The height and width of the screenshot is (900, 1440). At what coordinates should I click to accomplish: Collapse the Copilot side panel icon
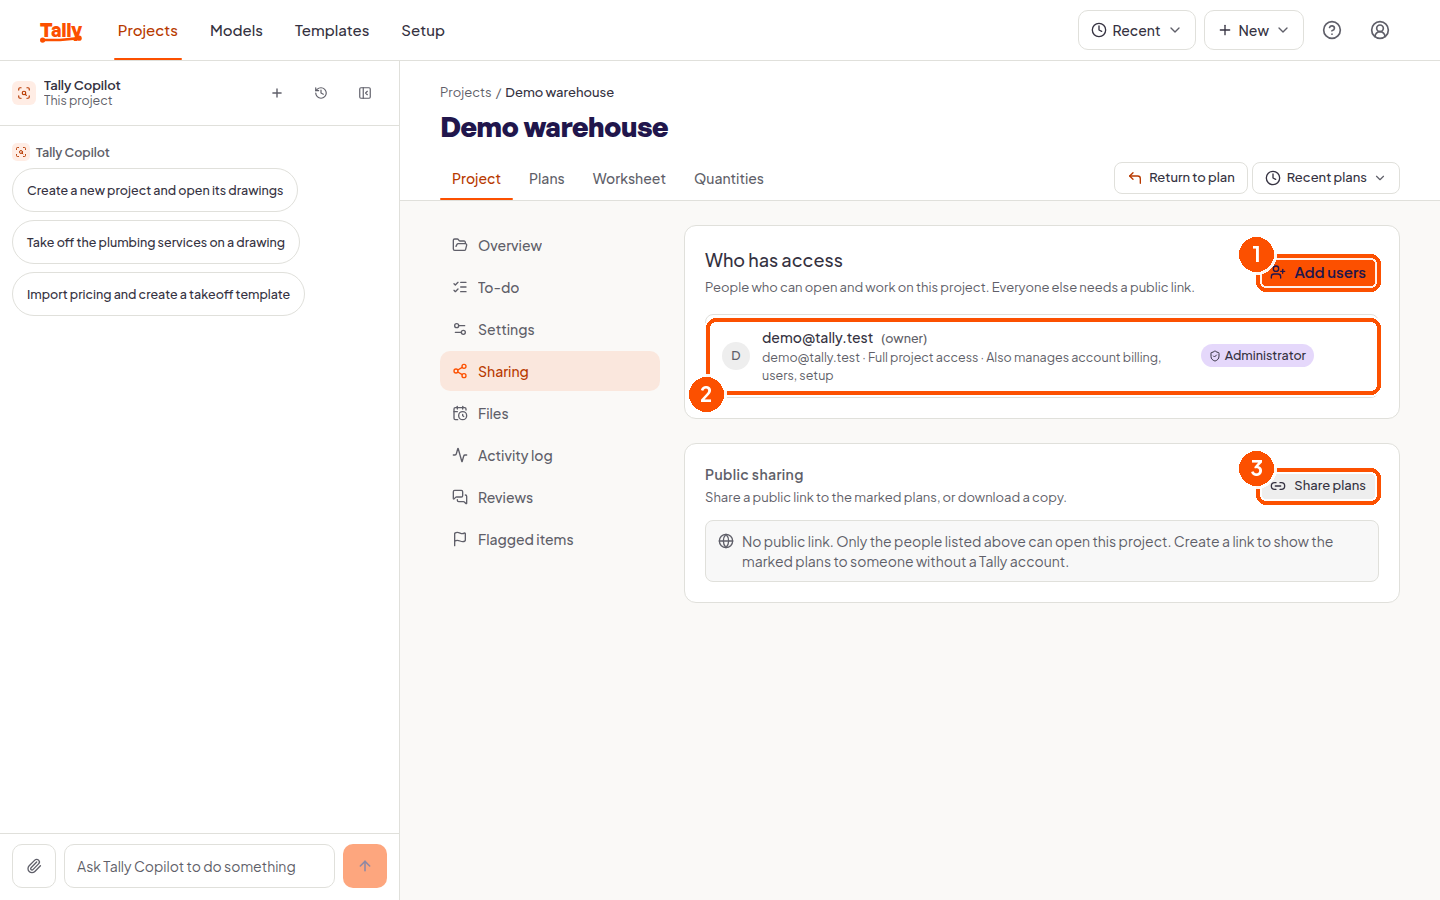point(365,93)
